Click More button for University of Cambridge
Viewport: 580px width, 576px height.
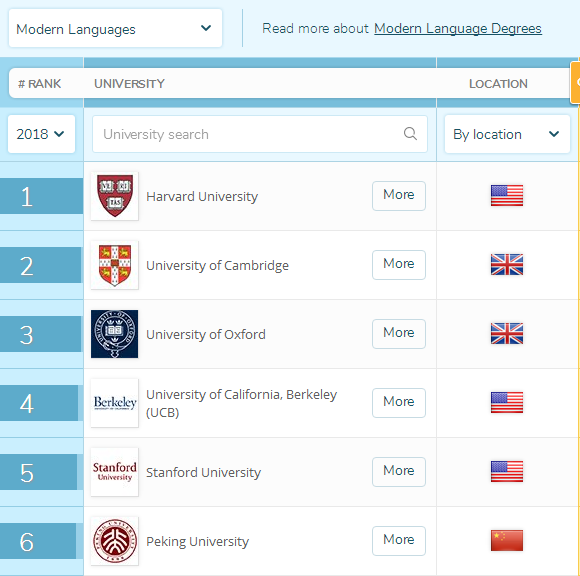[x=399, y=265]
